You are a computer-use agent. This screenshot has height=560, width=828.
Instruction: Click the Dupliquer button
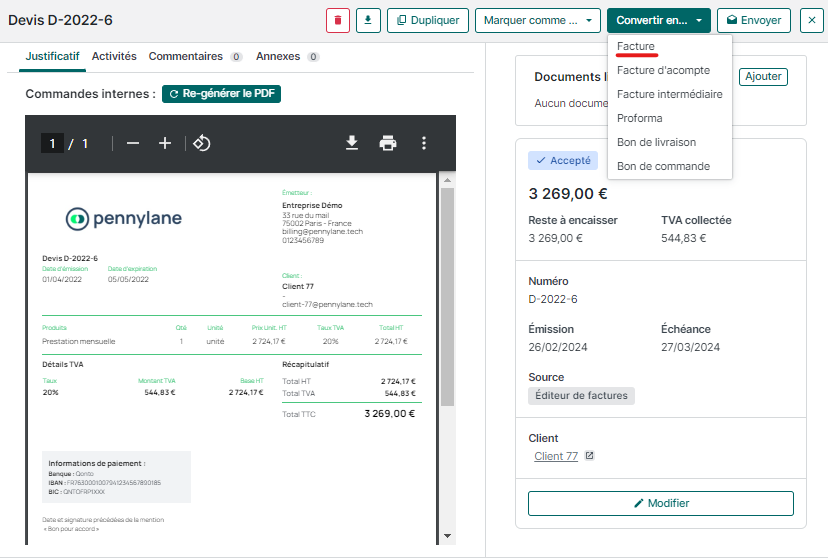pyautogui.click(x=428, y=20)
